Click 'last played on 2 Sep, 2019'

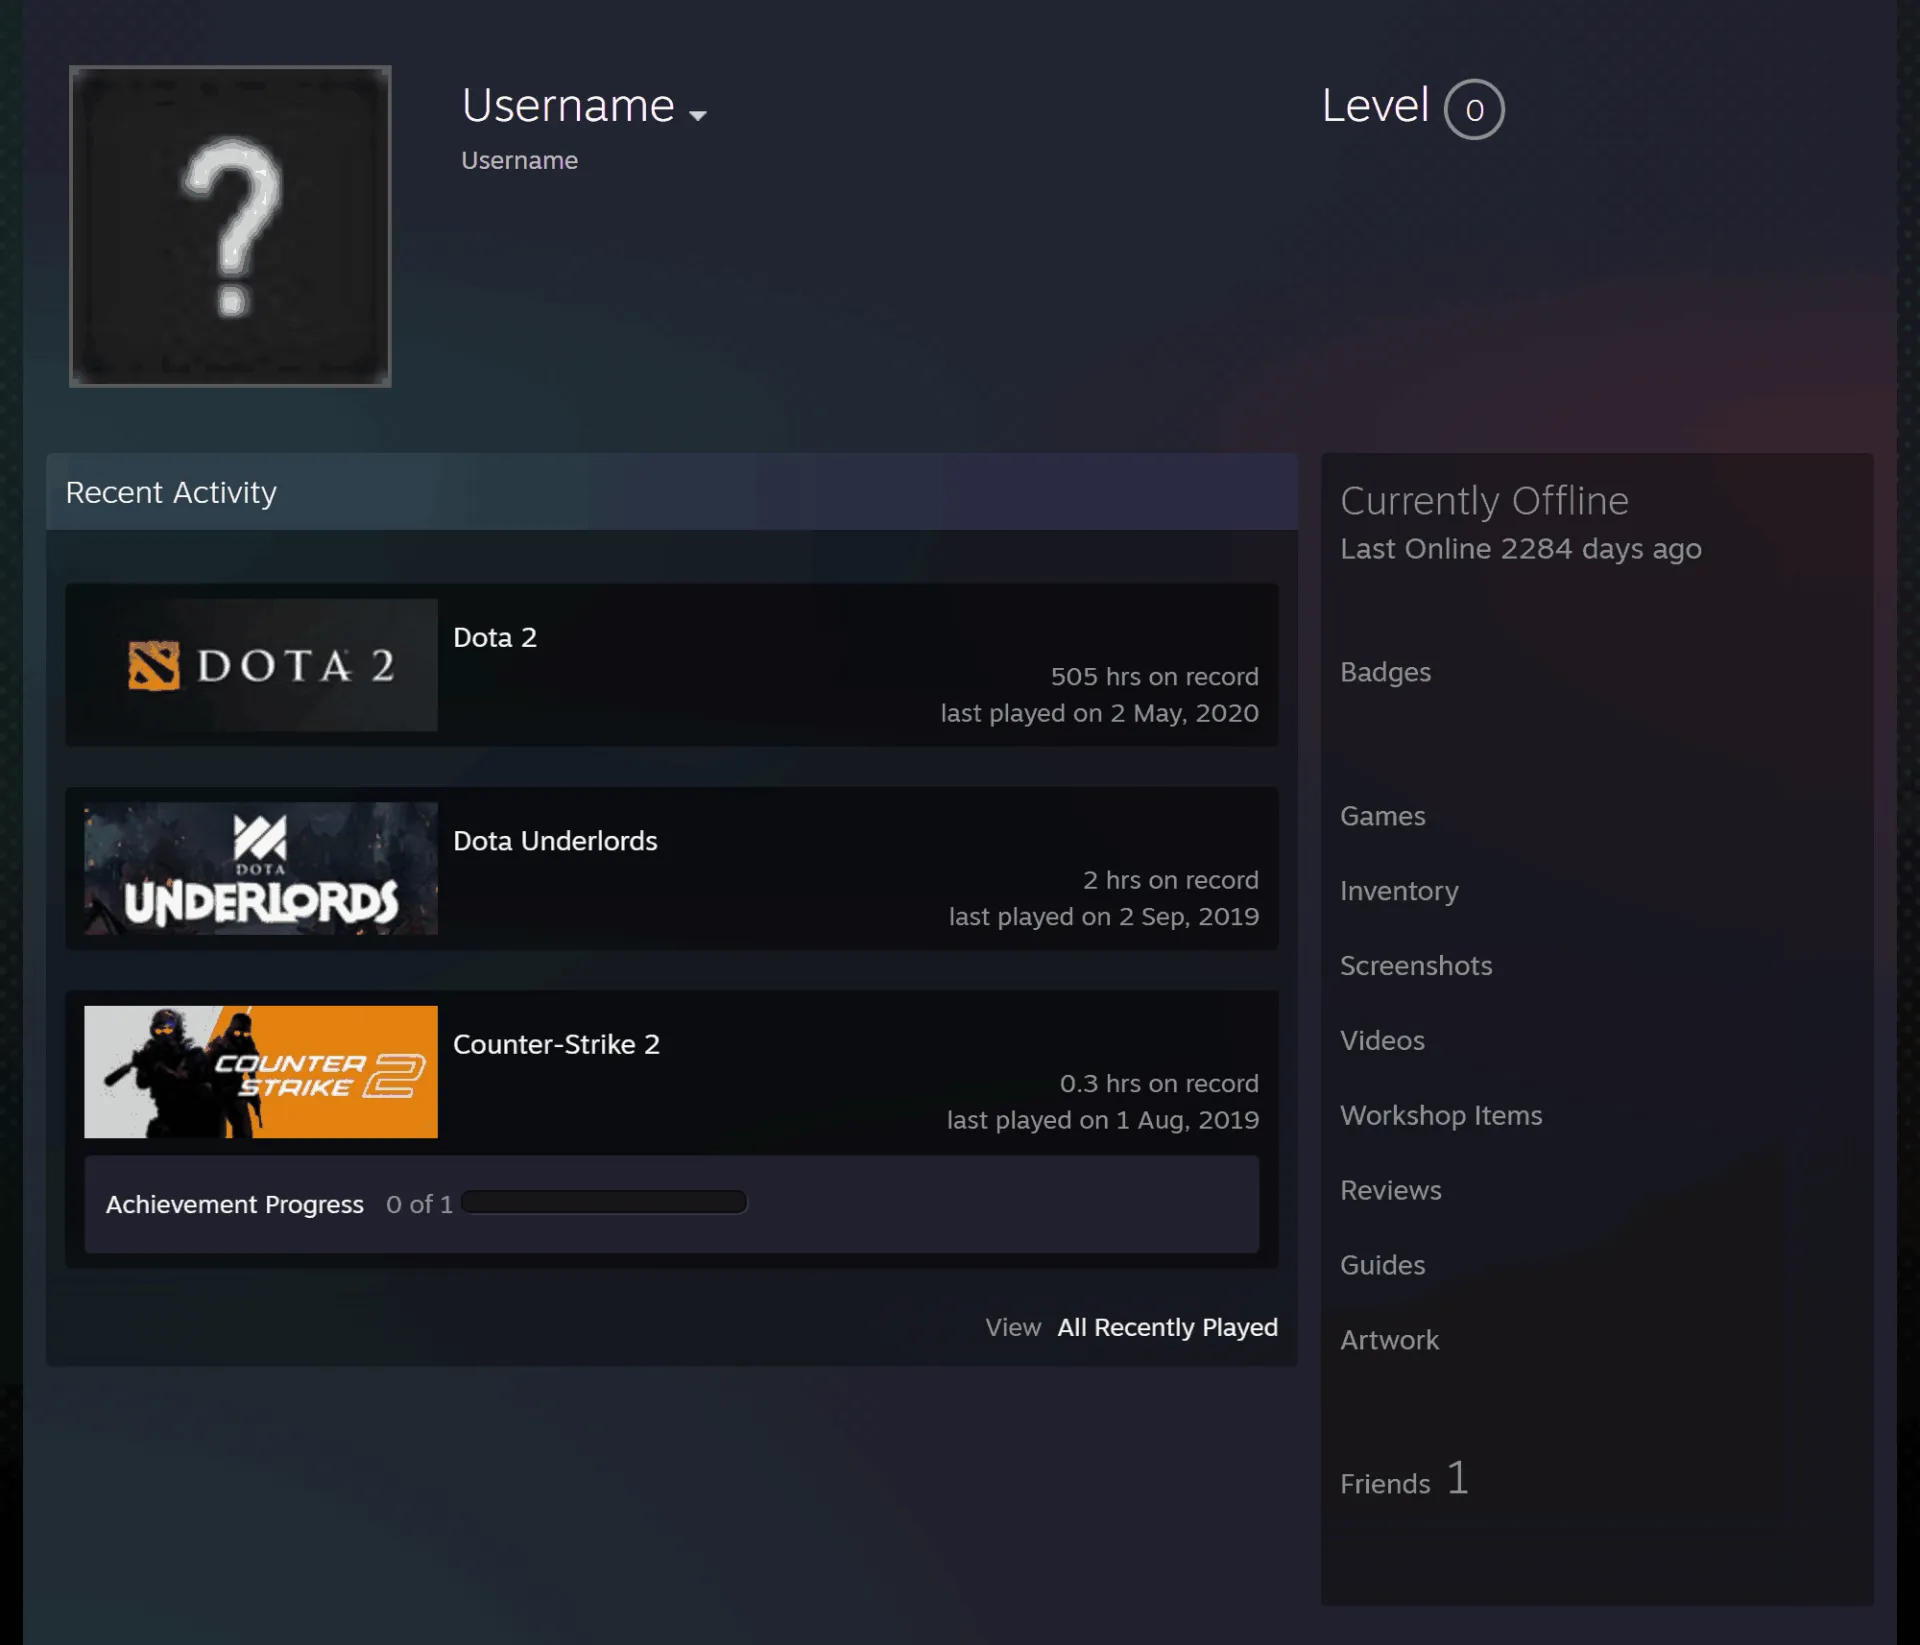pyautogui.click(x=1104, y=917)
